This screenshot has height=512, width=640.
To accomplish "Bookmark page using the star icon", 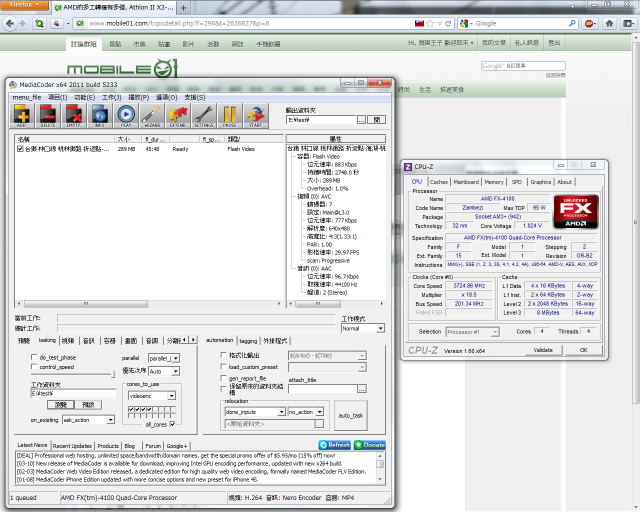I will point(430,24).
